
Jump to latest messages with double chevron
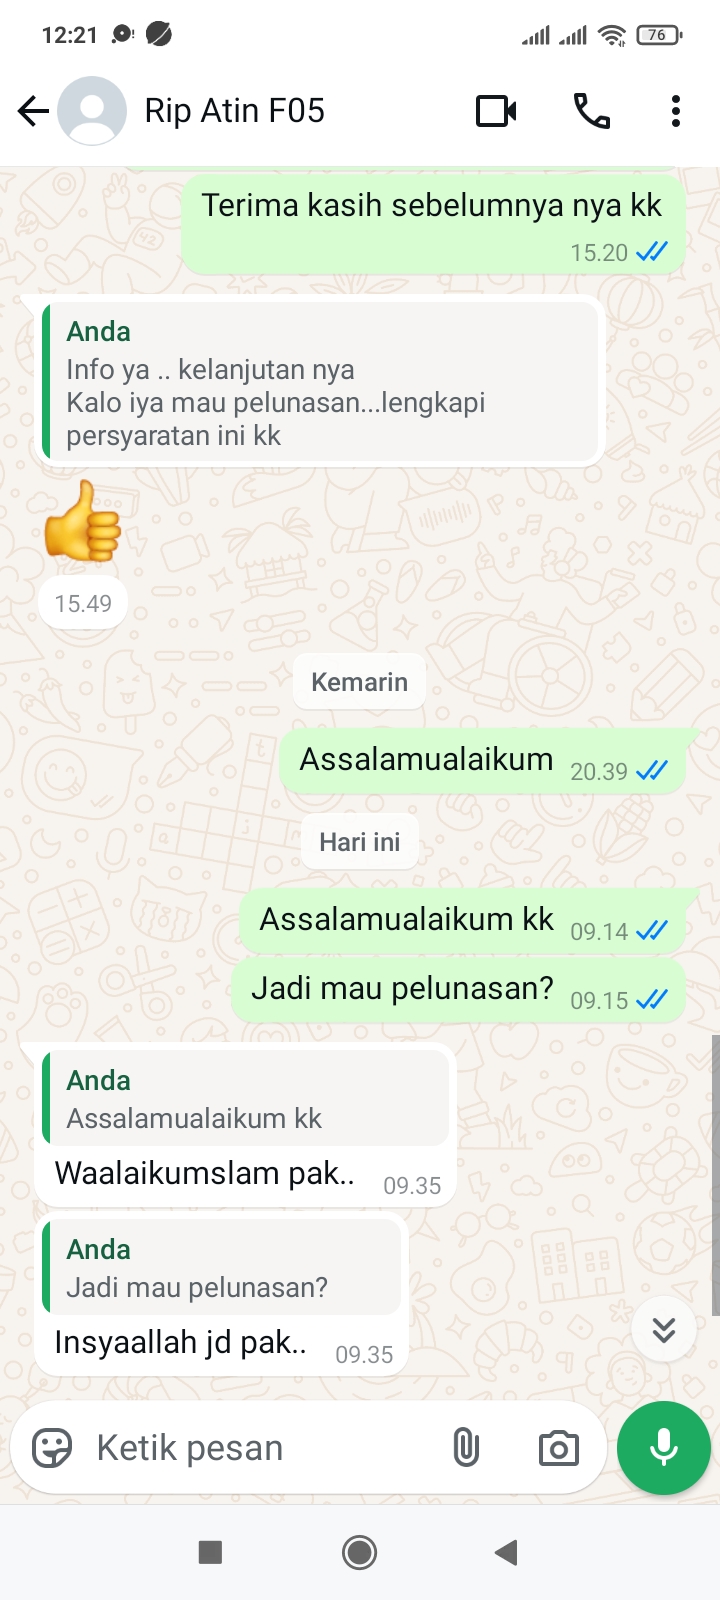coord(664,1329)
